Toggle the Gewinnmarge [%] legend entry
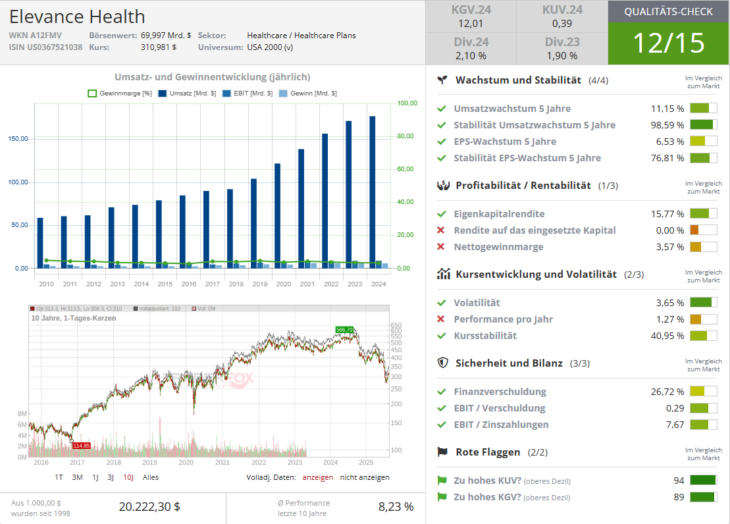This screenshot has height=524, width=730. 120,94
